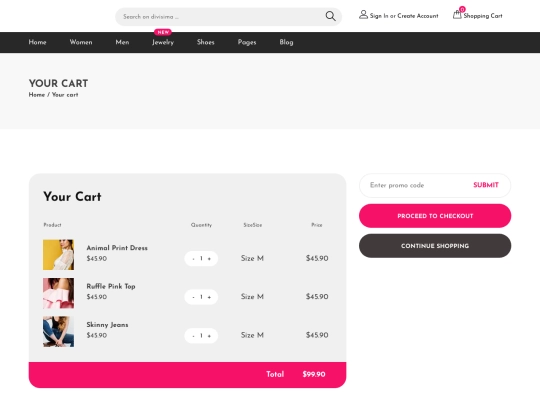
Task: Open the Blog menu item
Action: coord(286,42)
